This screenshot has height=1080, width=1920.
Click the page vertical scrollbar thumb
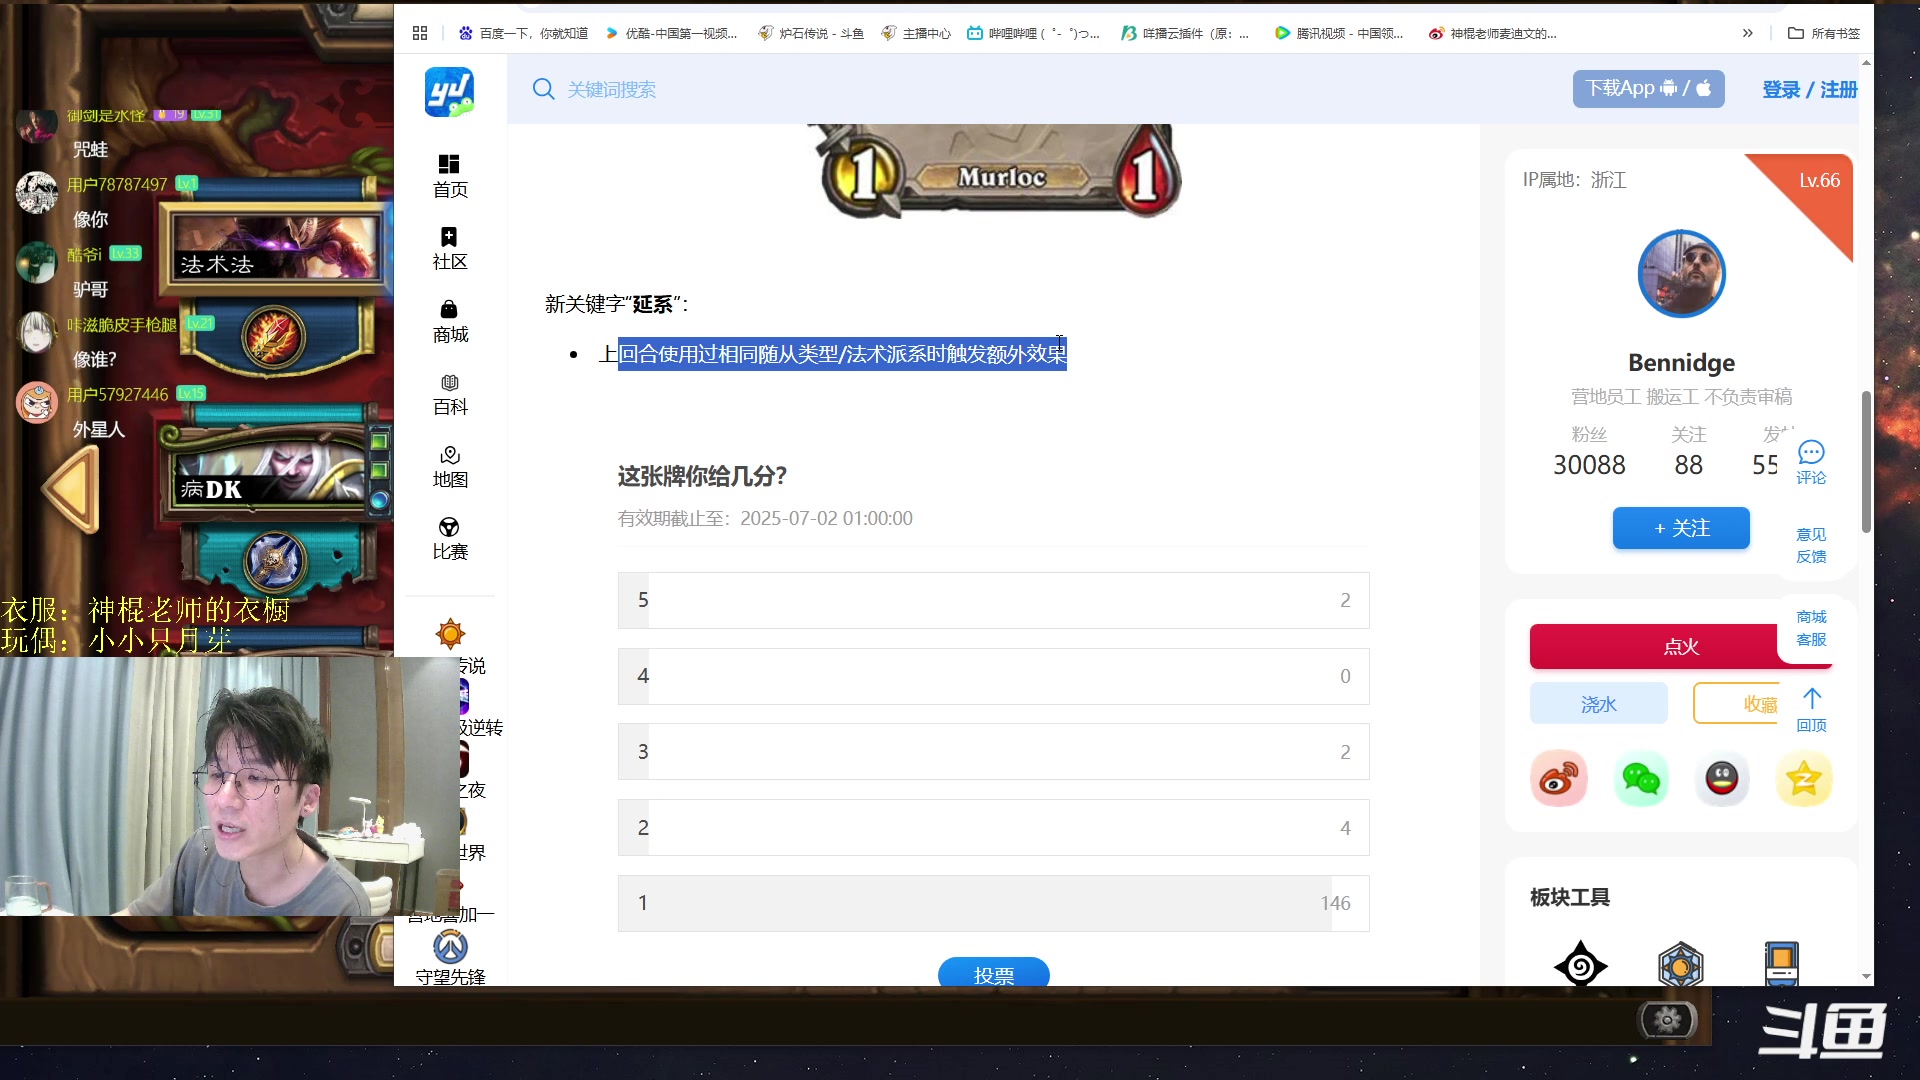point(1866,462)
